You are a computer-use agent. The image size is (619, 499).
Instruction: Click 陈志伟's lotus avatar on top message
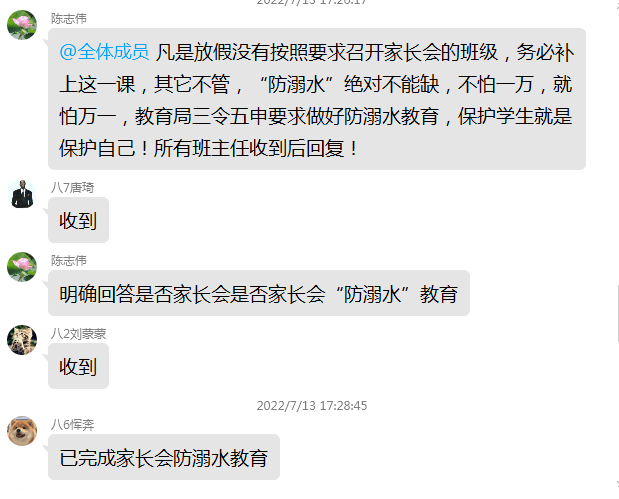(22, 25)
